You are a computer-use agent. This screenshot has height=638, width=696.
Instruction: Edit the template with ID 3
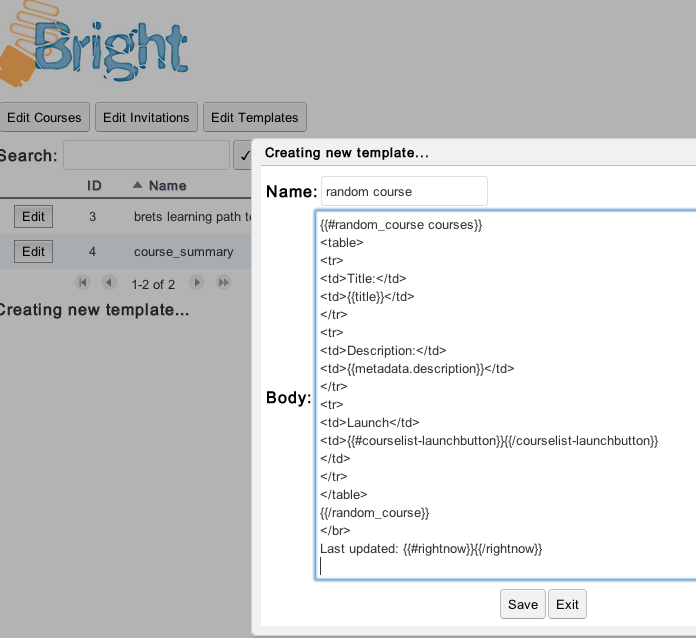pyautogui.click(x=33, y=216)
